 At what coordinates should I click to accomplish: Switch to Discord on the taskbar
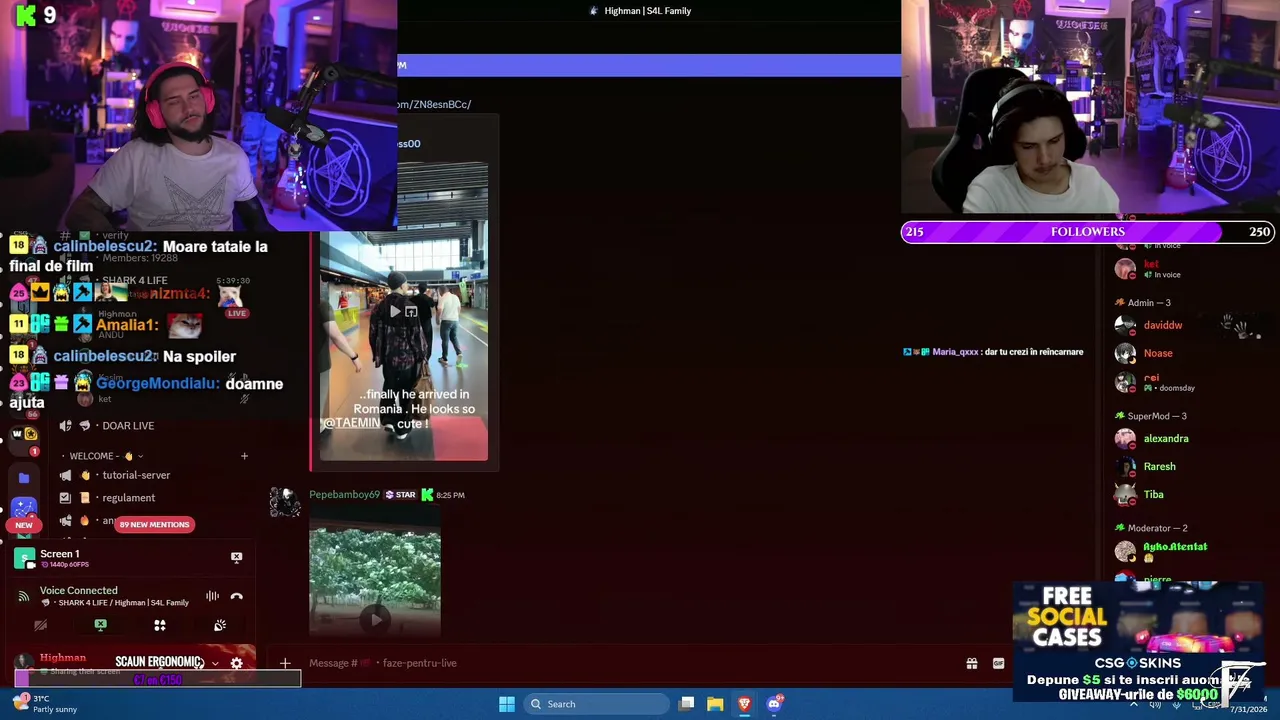pyautogui.click(x=774, y=704)
